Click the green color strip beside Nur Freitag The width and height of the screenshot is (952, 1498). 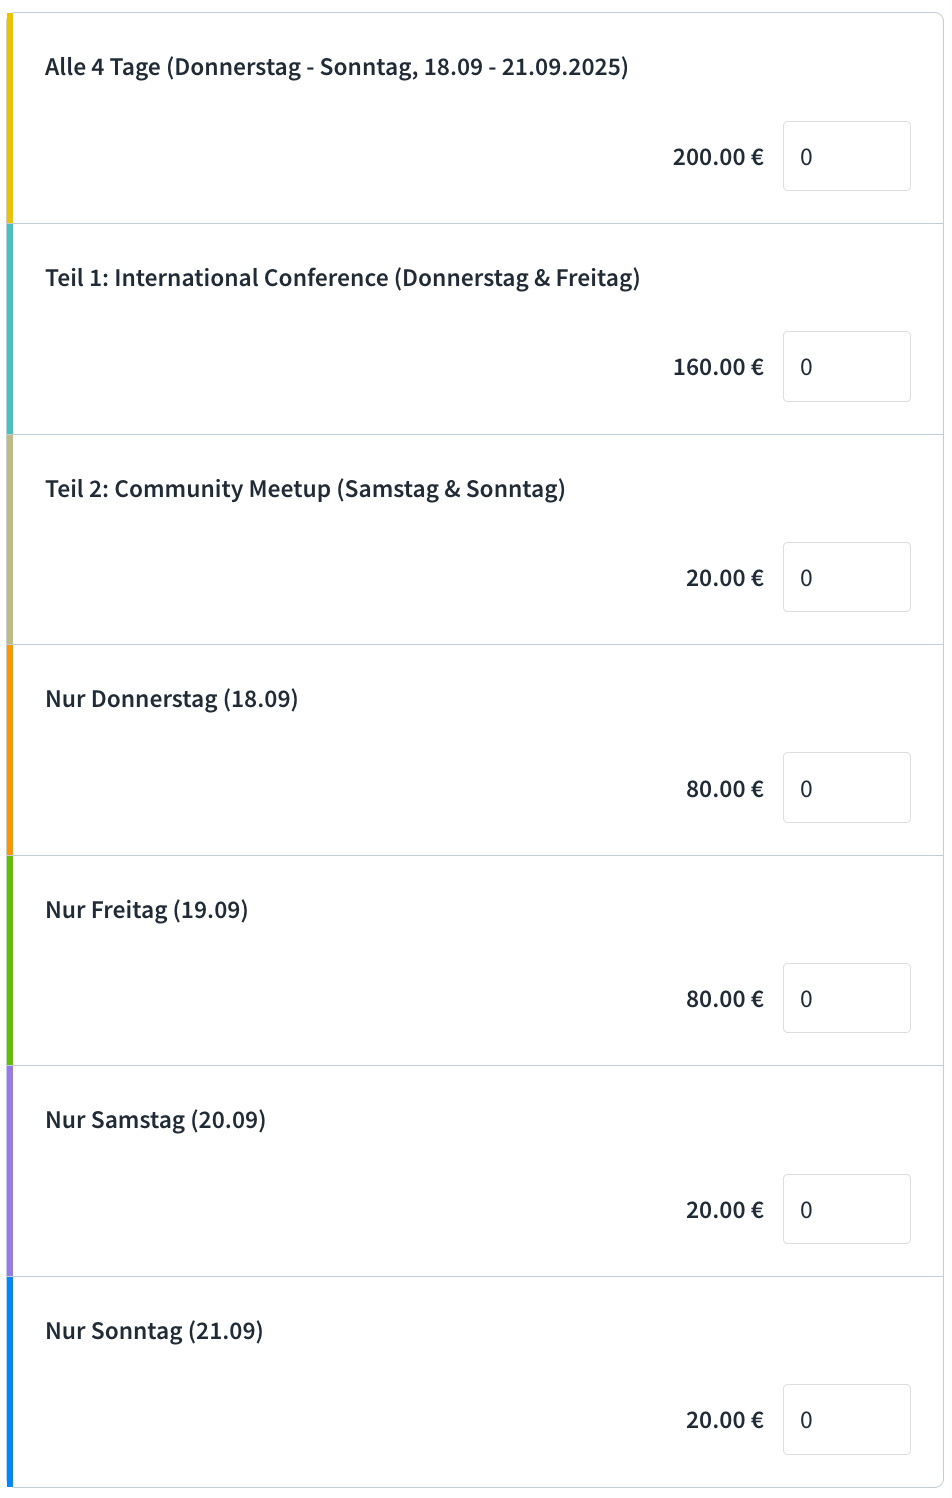click(x=10, y=961)
